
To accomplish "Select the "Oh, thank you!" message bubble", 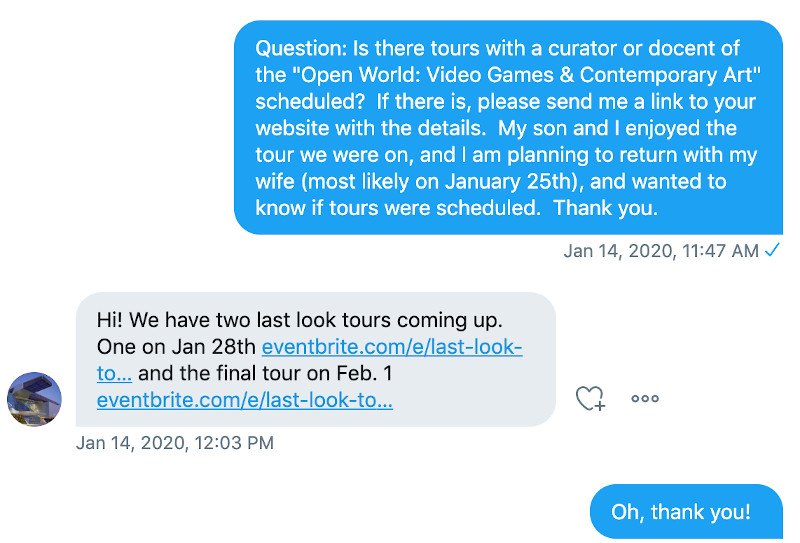I will click(x=686, y=511).
